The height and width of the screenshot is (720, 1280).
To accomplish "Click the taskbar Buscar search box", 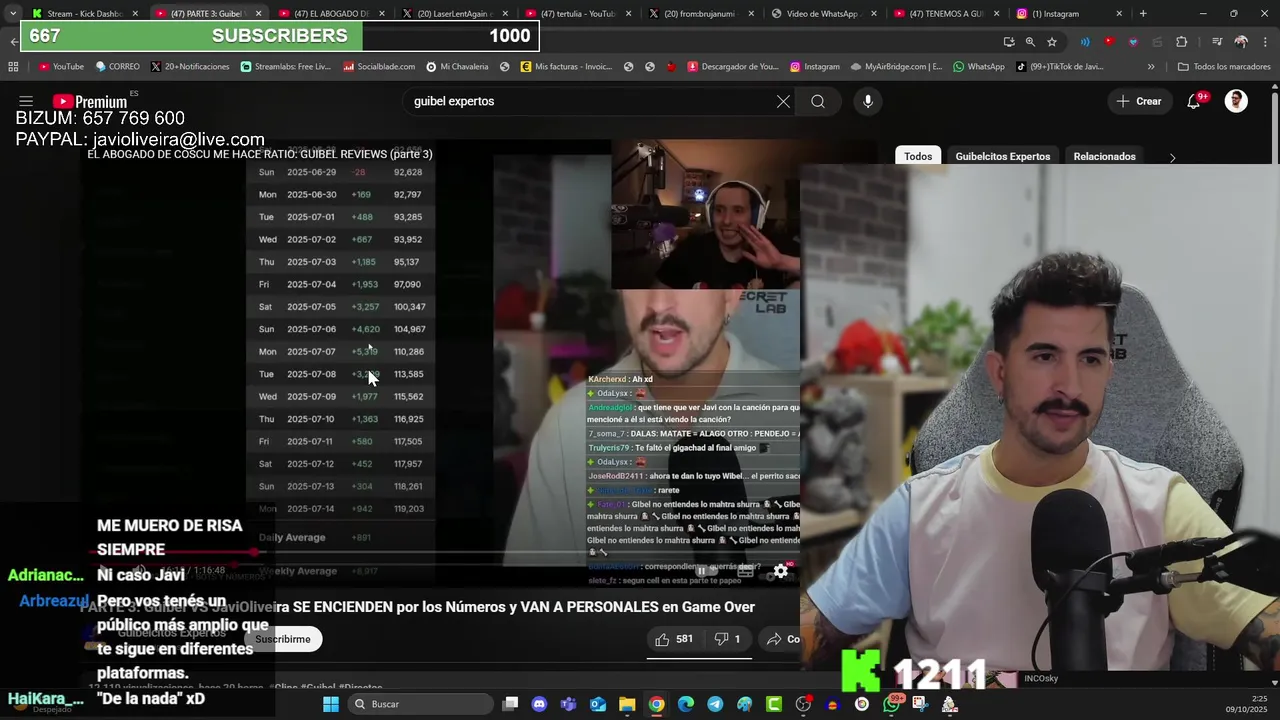I will pyautogui.click(x=421, y=704).
